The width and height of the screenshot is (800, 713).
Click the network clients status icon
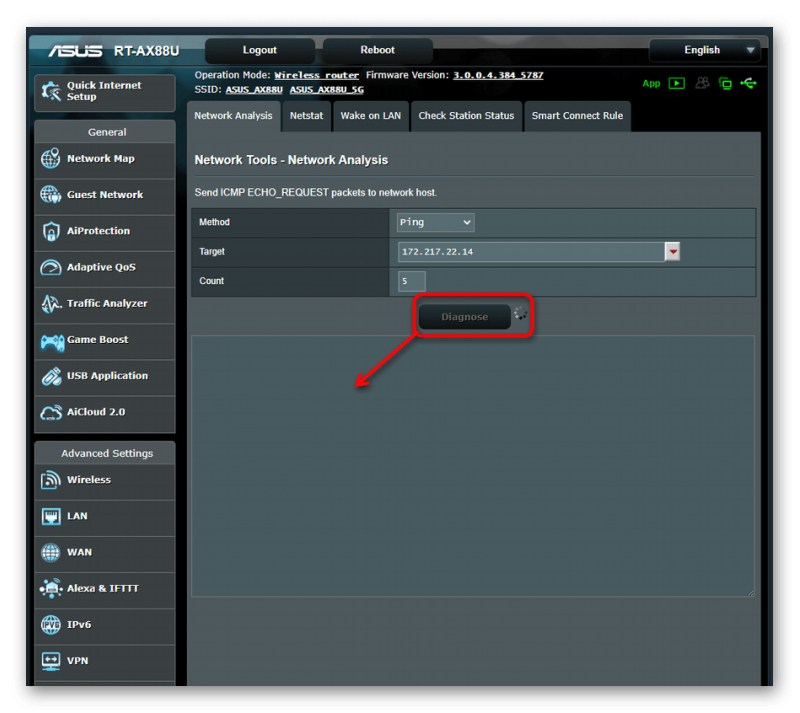click(x=725, y=83)
